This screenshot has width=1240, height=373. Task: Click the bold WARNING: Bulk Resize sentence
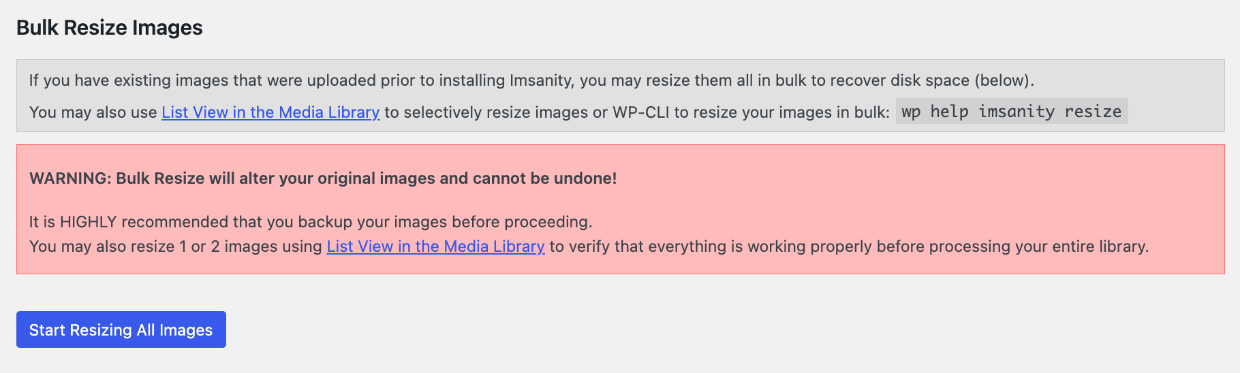(x=323, y=179)
